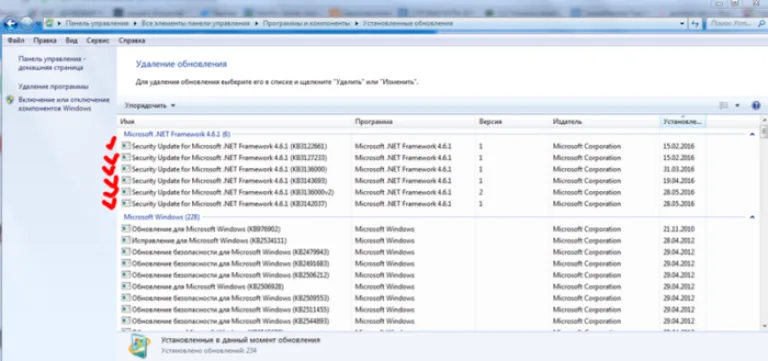
Task: Click the icon of update KB2479943
Action: click(x=126, y=252)
